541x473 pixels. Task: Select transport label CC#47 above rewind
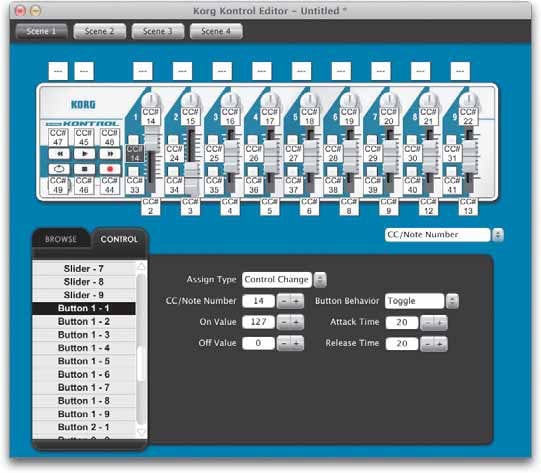tap(58, 138)
